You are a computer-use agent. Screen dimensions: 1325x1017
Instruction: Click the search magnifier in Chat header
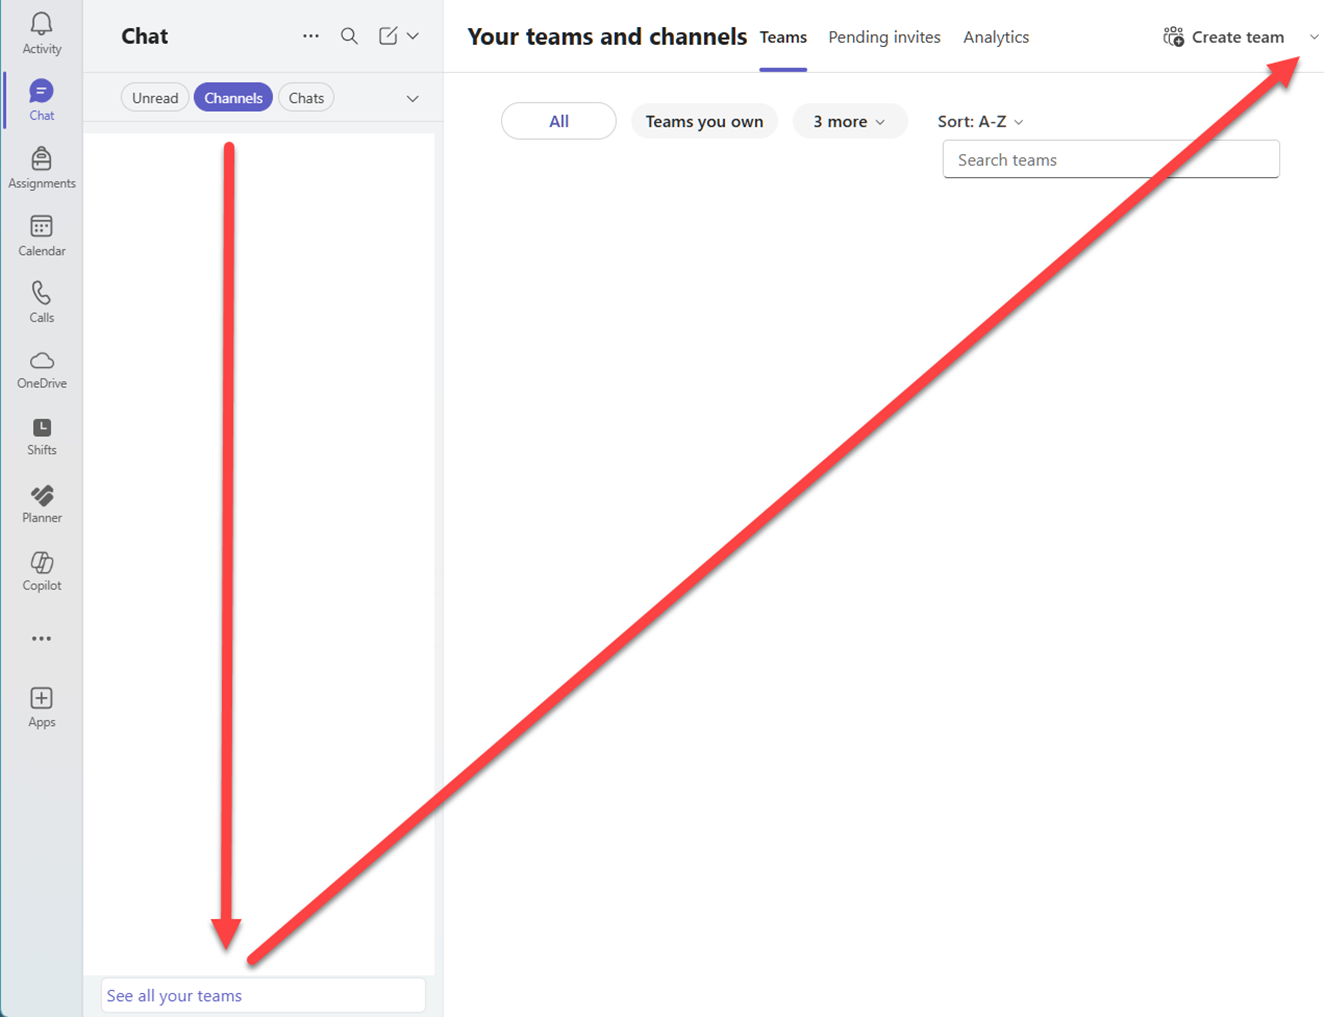[x=349, y=36]
